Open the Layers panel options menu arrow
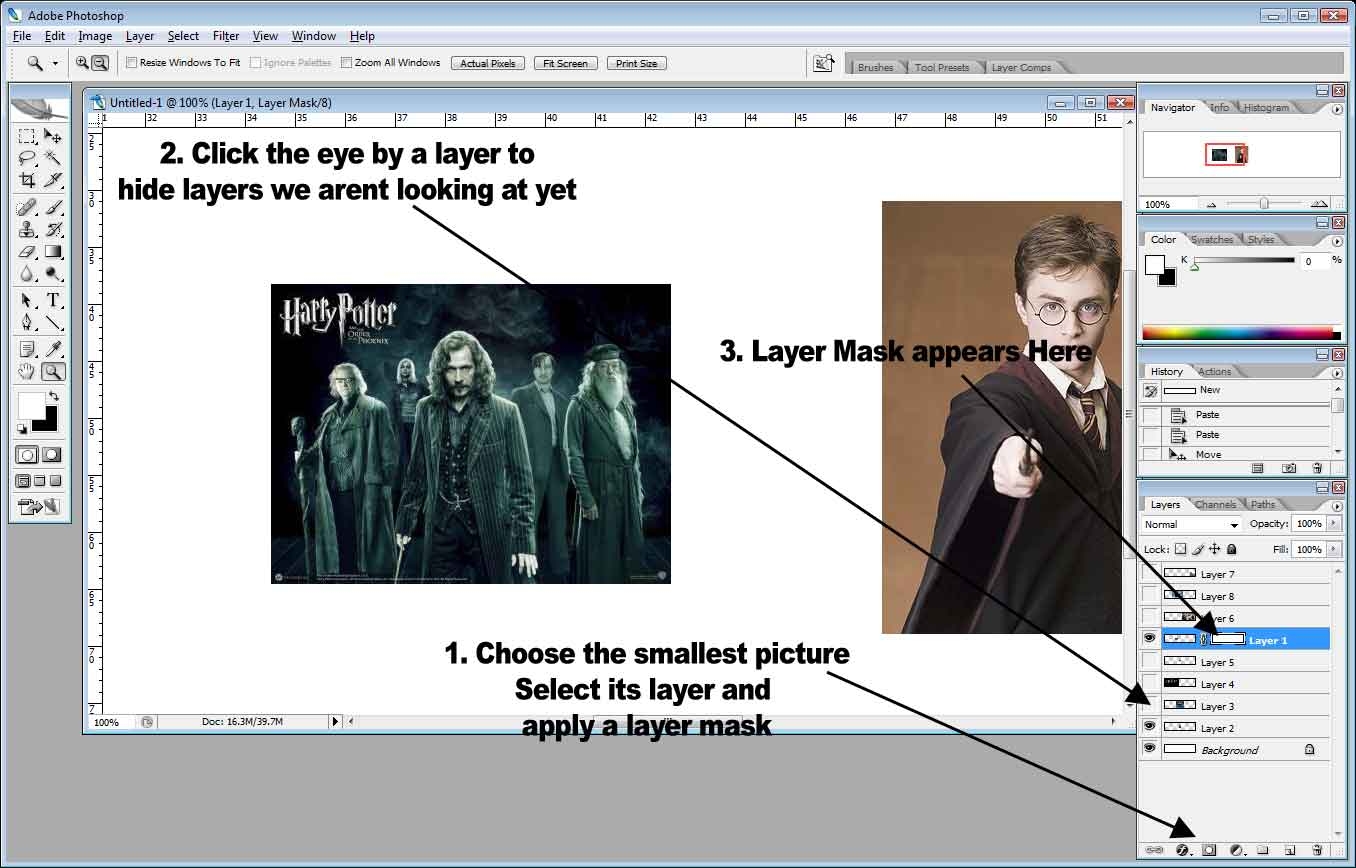This screenshot has height=868, width=1356. pyautogui.click(x=1337, y=506)
